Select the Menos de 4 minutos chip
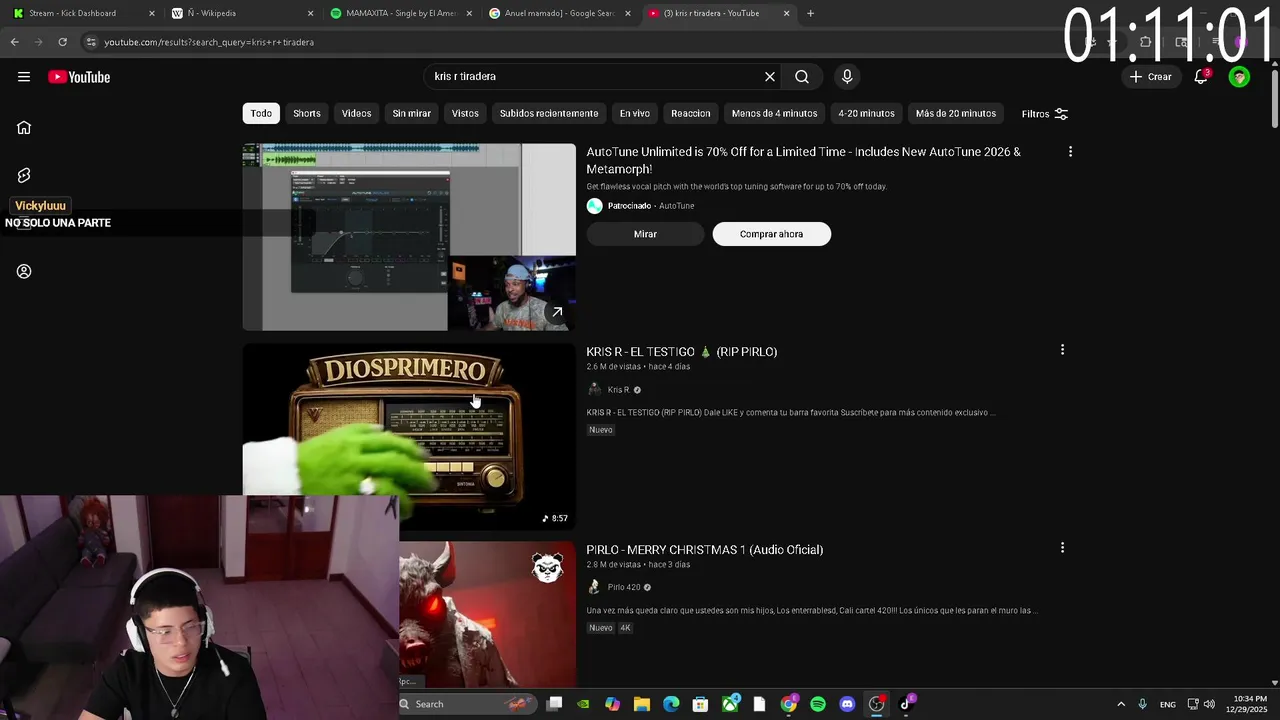The width and height of the screenshot is (1280, 720). pyautogui.click(x=774, y=113)
